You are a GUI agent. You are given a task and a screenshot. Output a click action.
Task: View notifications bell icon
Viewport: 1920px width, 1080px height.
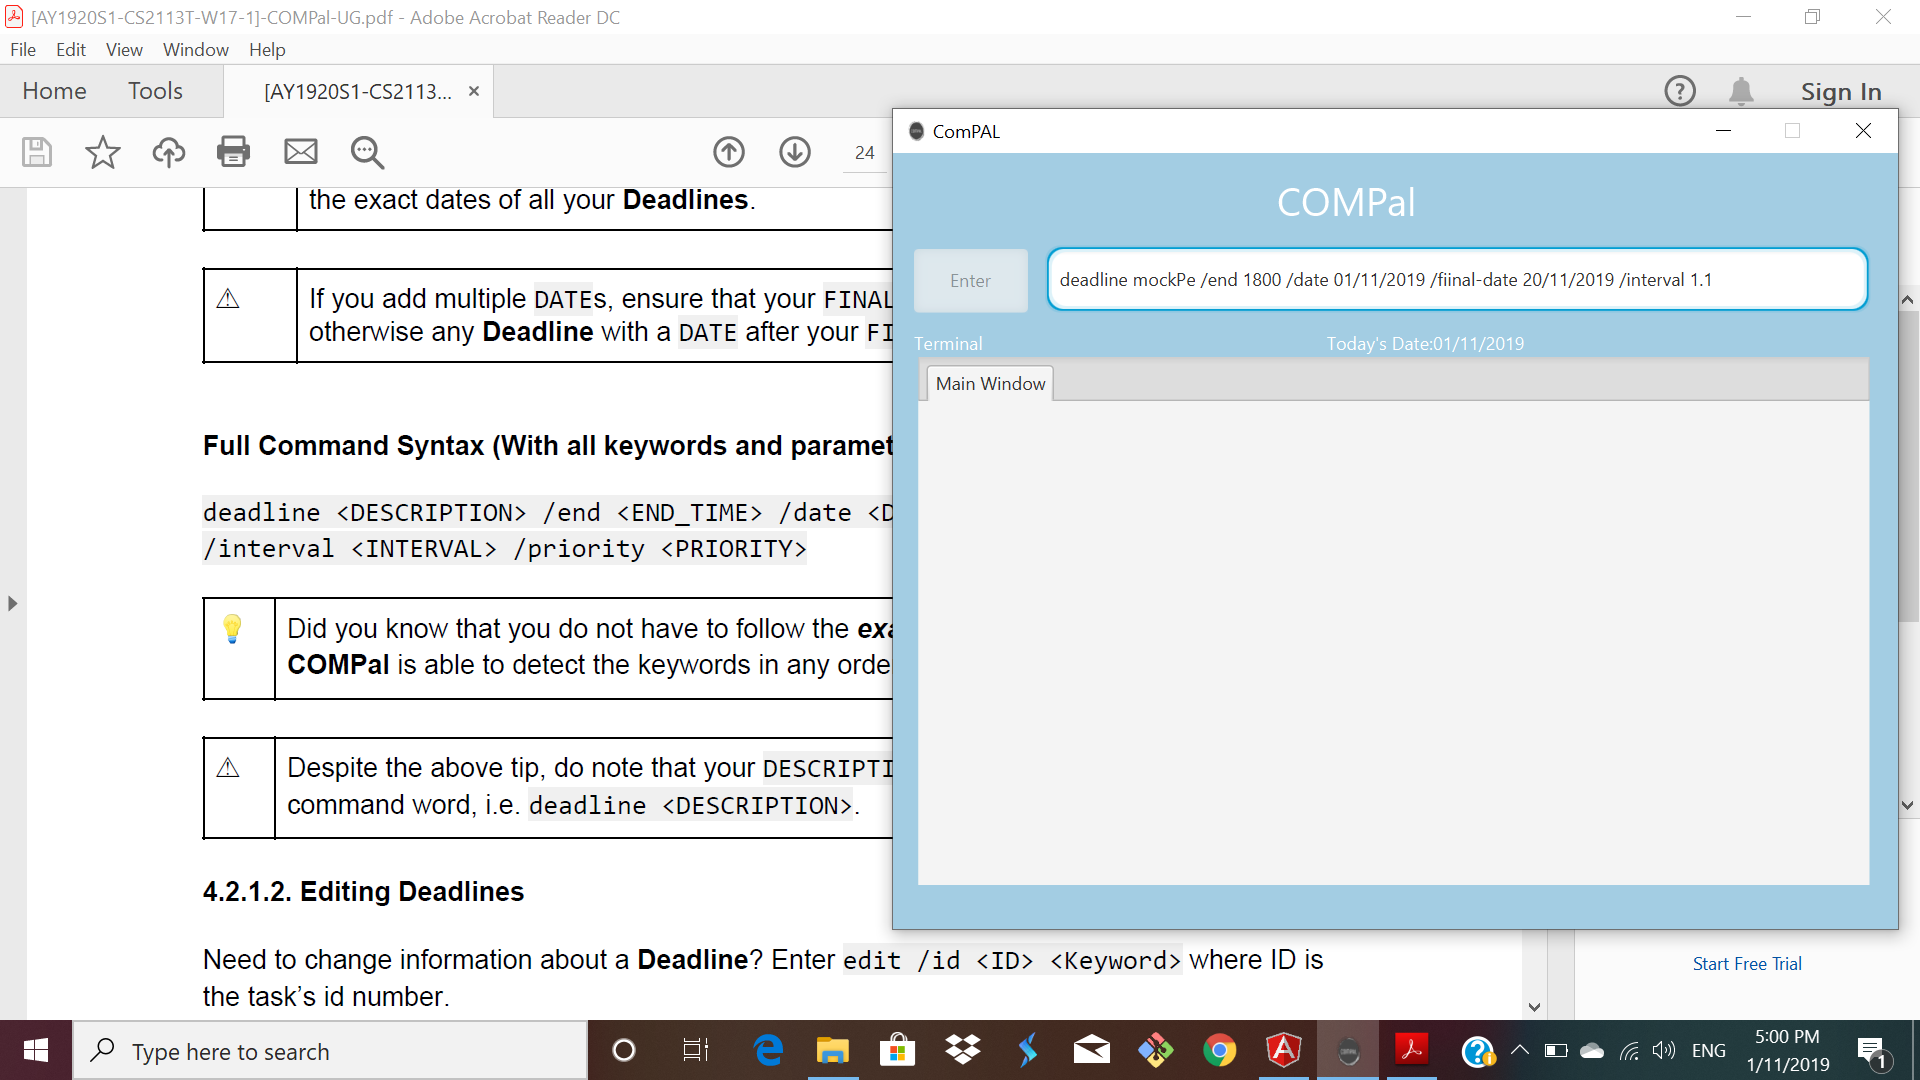(1741, 91)
